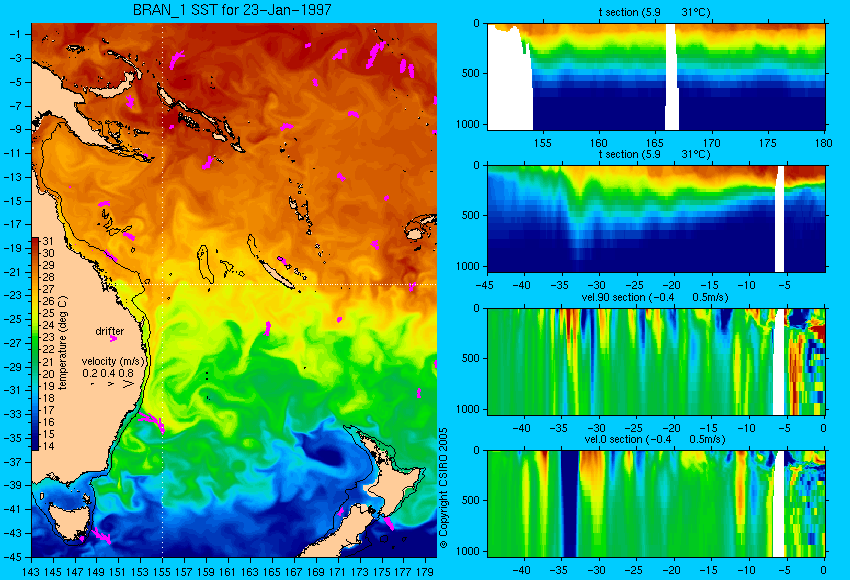
Task: Select the 'drifter' legend label on the map
Action: 110,331
